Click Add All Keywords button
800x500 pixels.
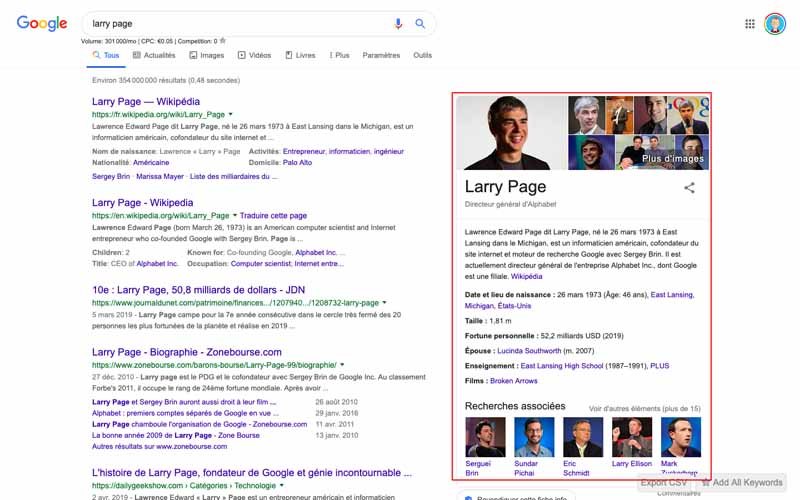742,483
